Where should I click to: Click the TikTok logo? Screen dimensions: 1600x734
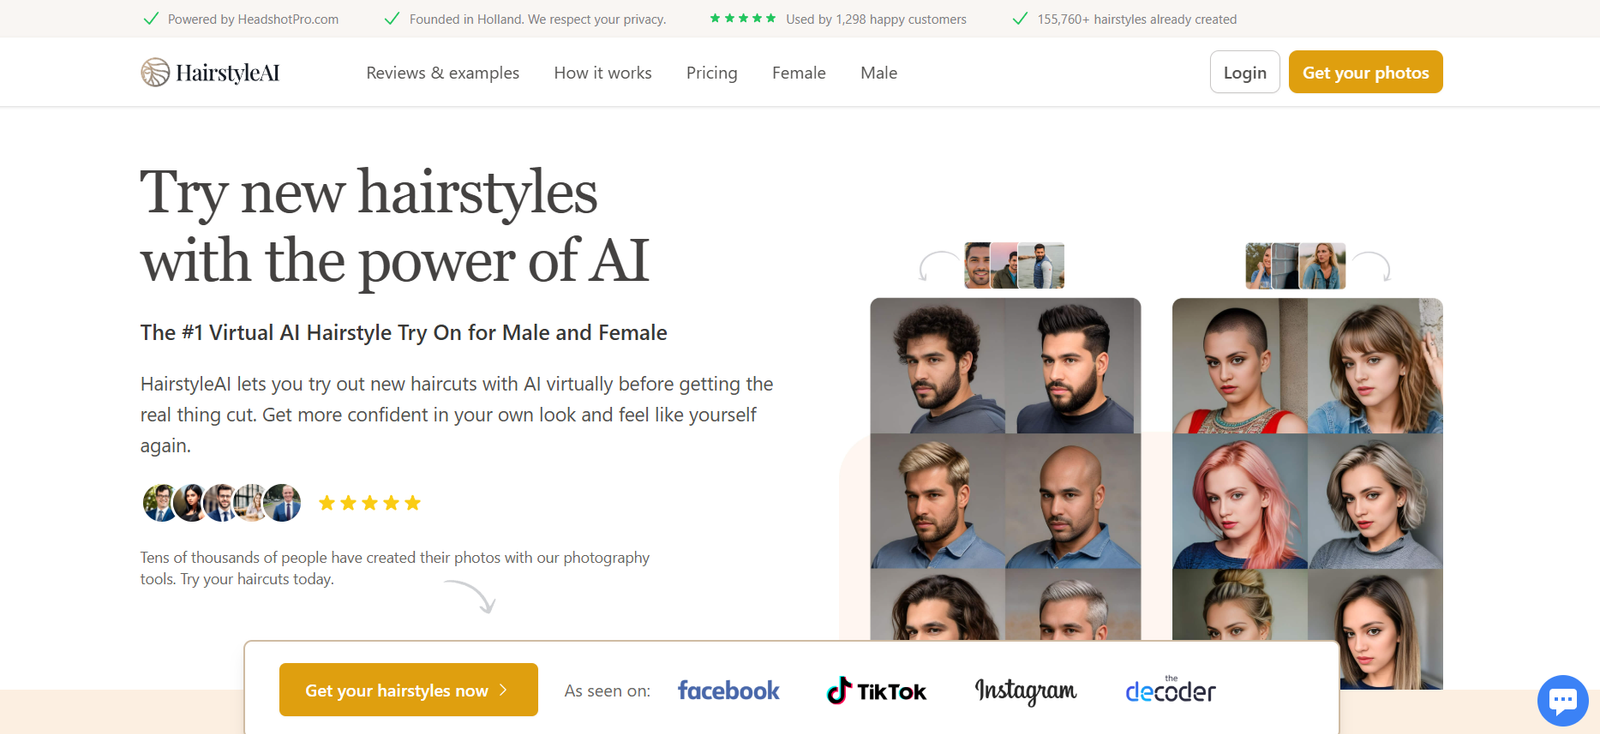pos(876,691)
